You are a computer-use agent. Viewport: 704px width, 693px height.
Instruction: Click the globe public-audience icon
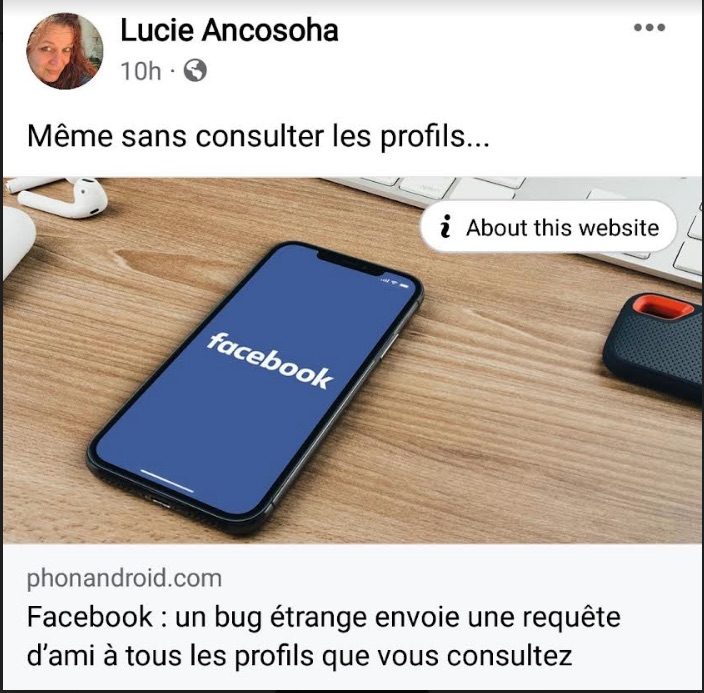tap(195, 71)
